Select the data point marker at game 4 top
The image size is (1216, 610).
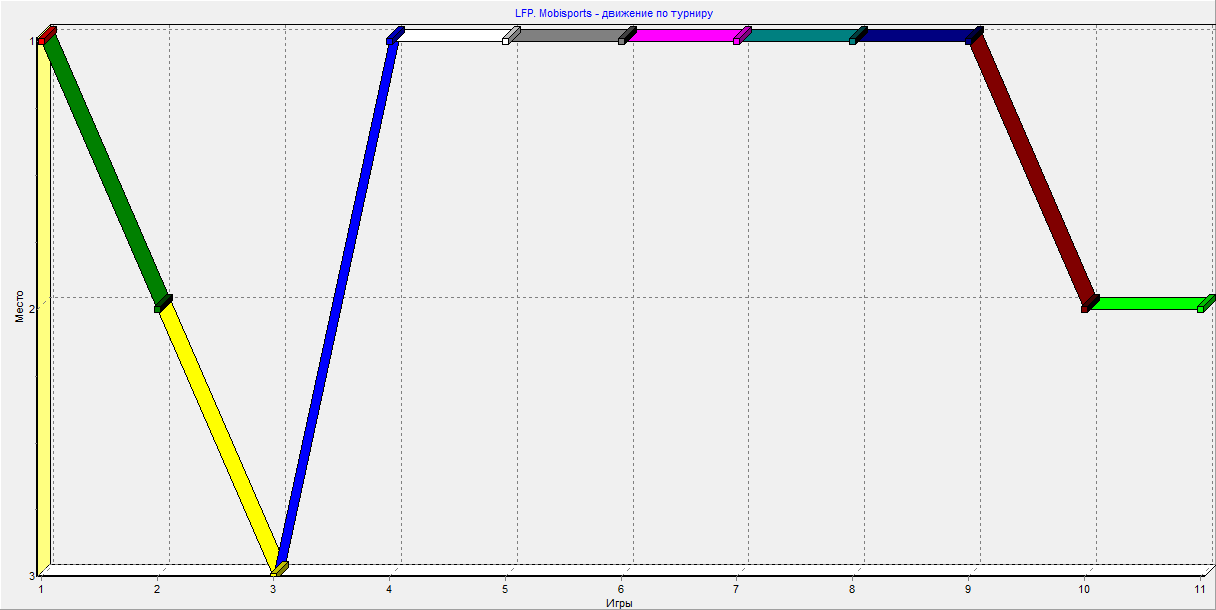click(393, 37)
